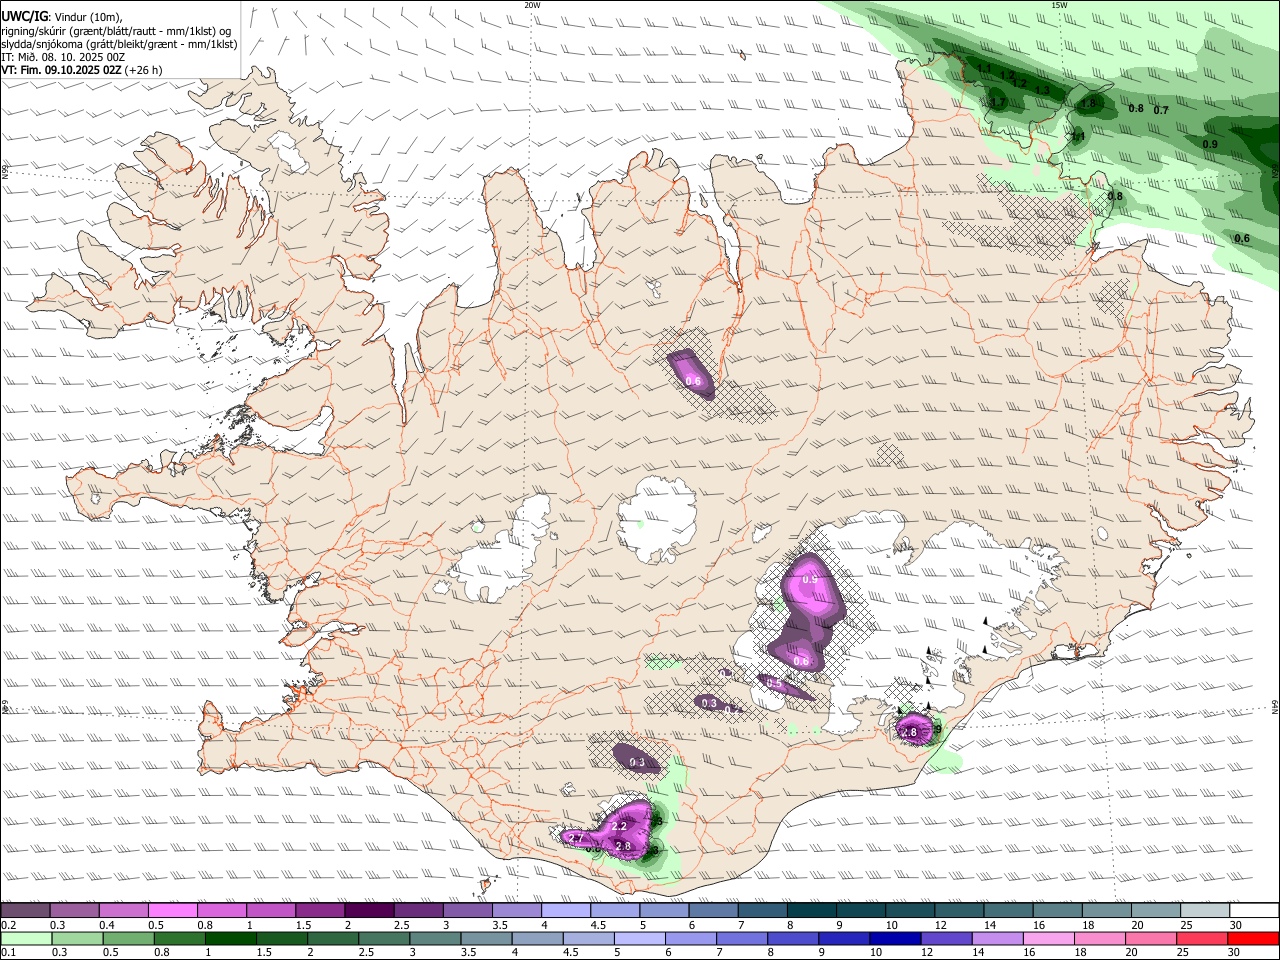Click the violet rain swatch between 12 and 14
1280x960 pixels.
coord(946,938)
